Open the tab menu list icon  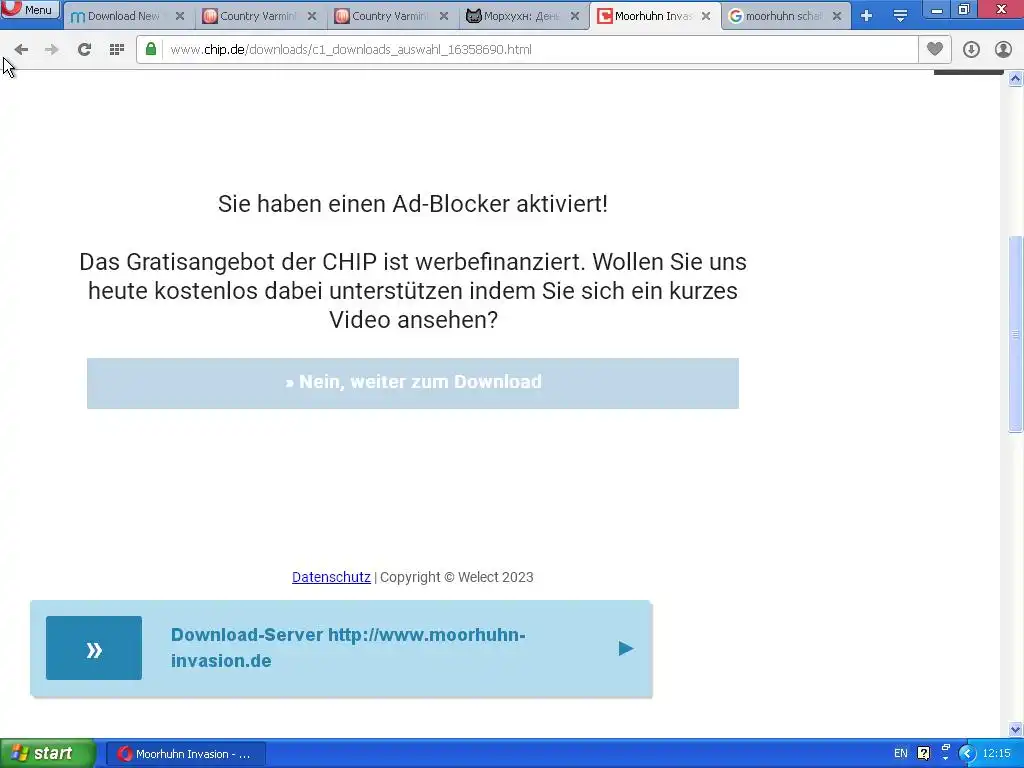[900, 16]
